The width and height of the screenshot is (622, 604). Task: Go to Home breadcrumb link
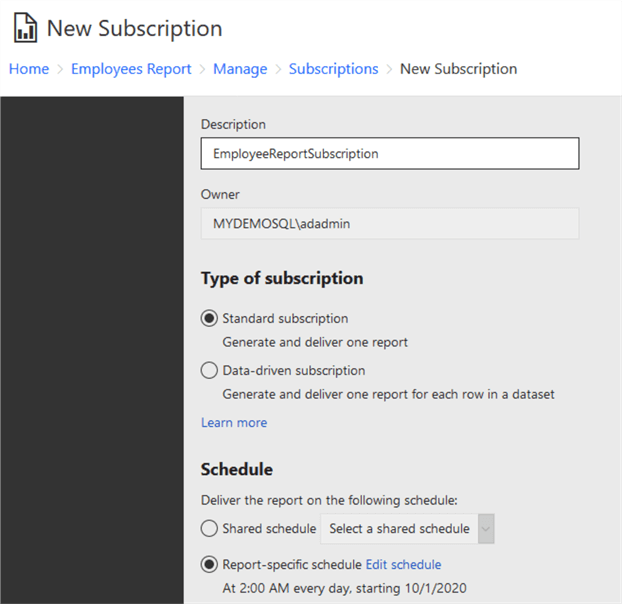29,69
